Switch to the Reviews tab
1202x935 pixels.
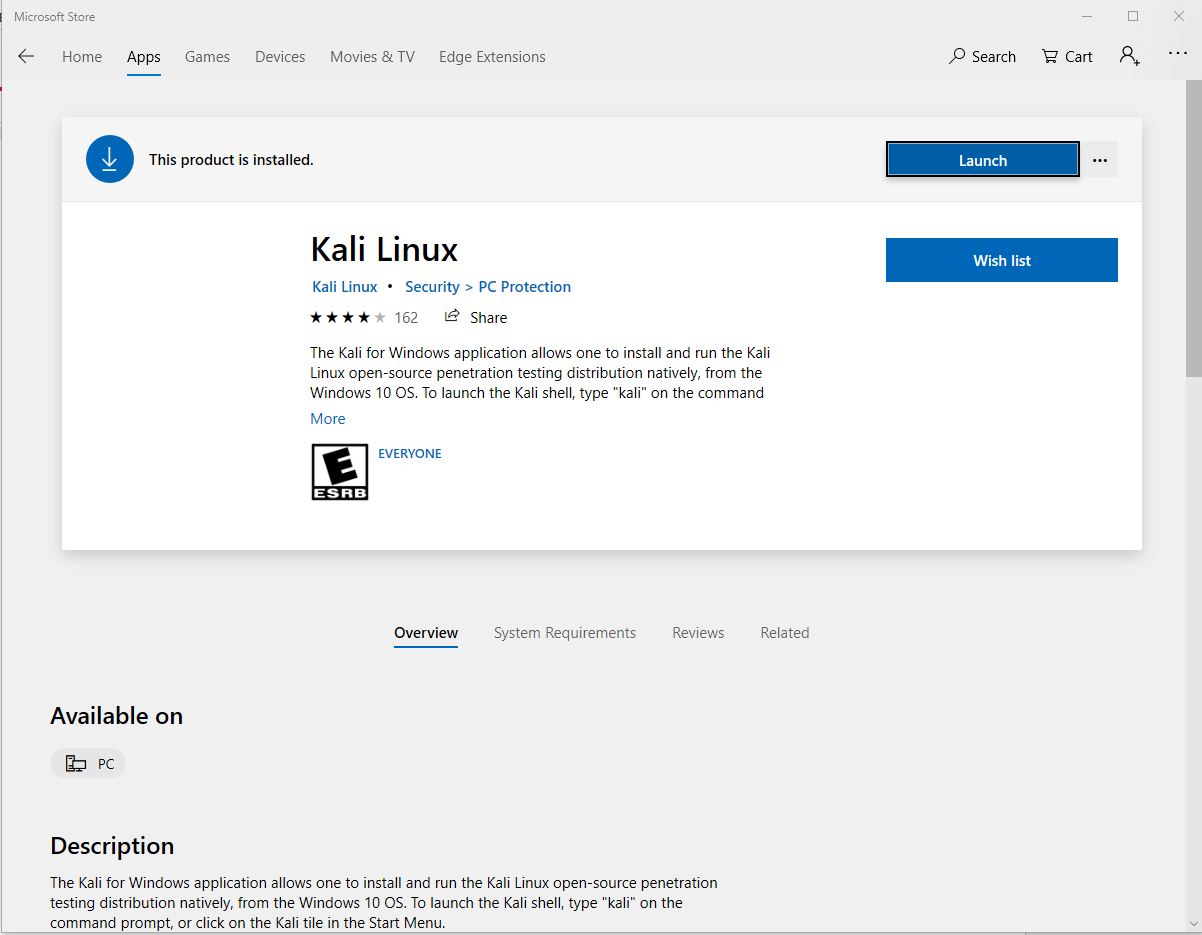coord(698,632)
